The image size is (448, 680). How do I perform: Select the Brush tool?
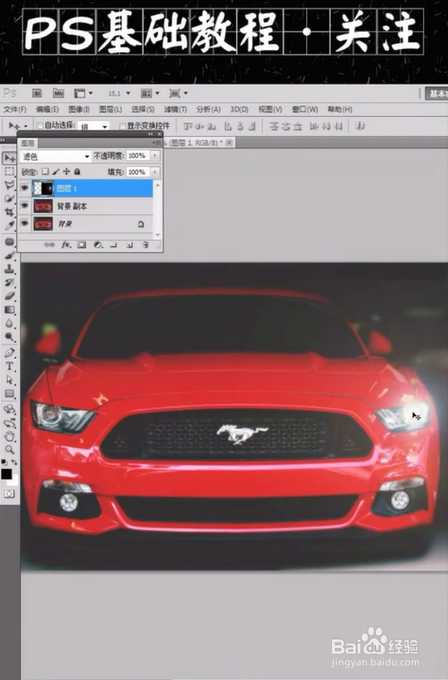tap(9, 255)
